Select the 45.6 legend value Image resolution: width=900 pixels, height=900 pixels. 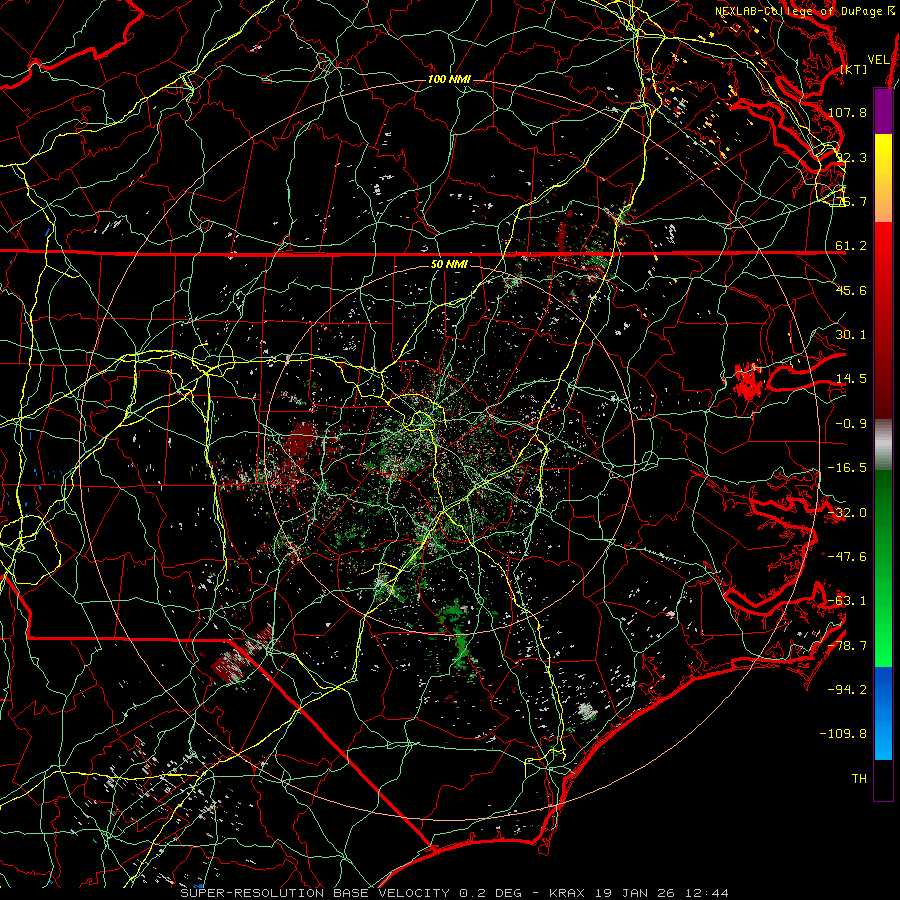point(851,290)
